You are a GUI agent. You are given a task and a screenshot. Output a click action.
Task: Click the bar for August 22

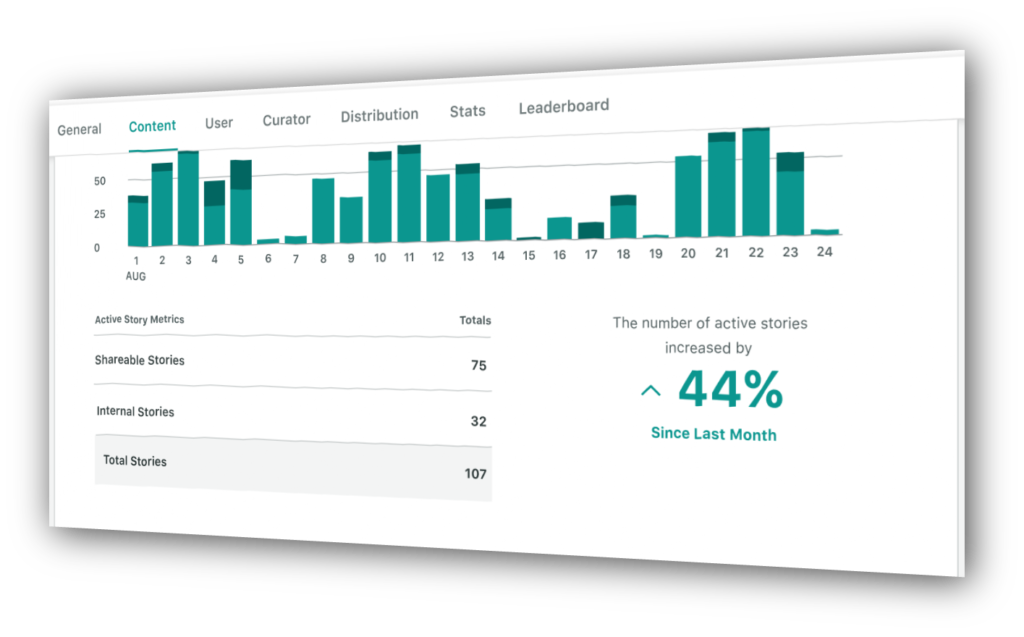pos(756,183)
